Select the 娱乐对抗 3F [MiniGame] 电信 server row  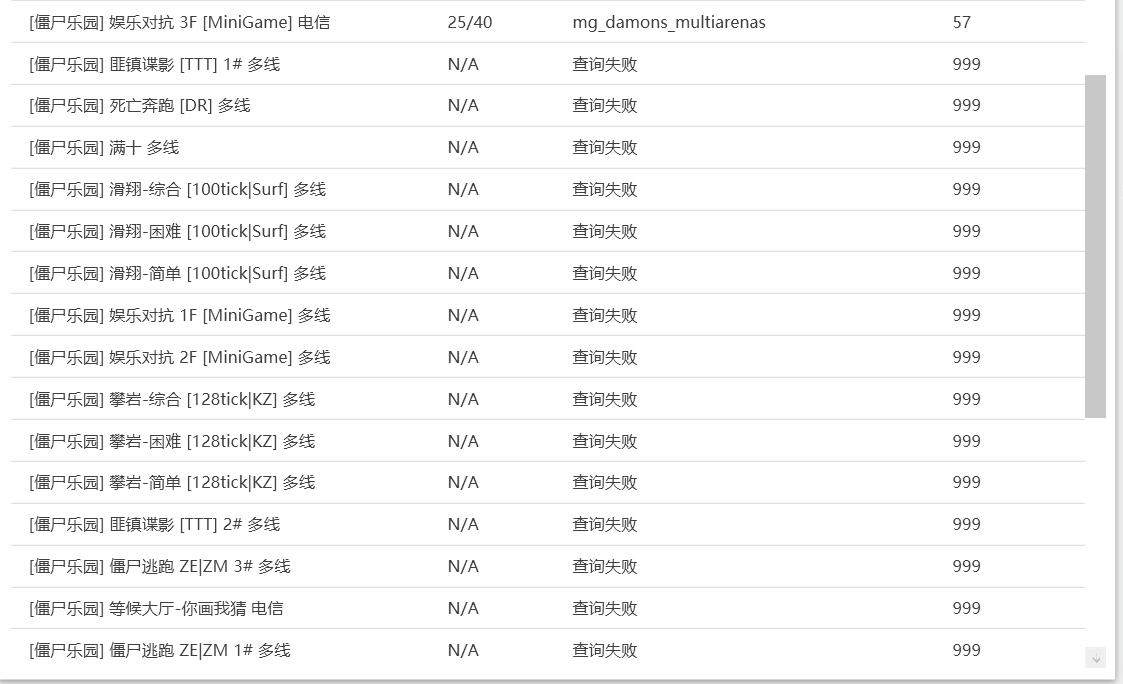pyautogui.click(x=180, y=22)
